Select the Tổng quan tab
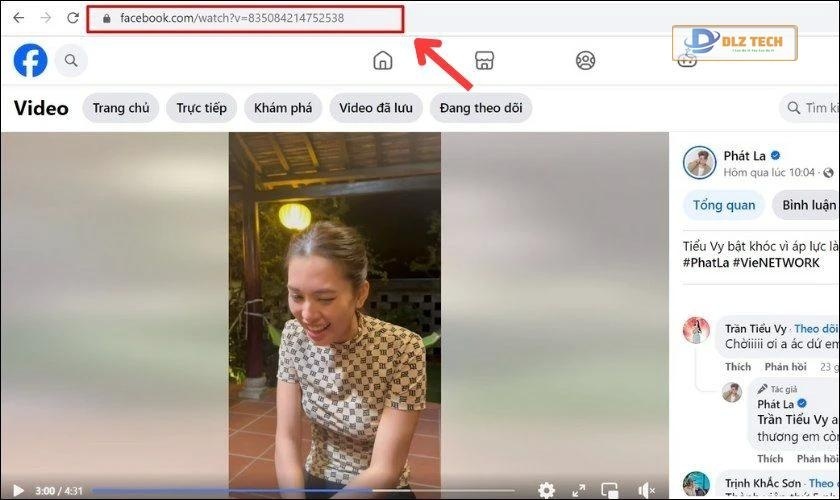 click(x=724, y=205)
